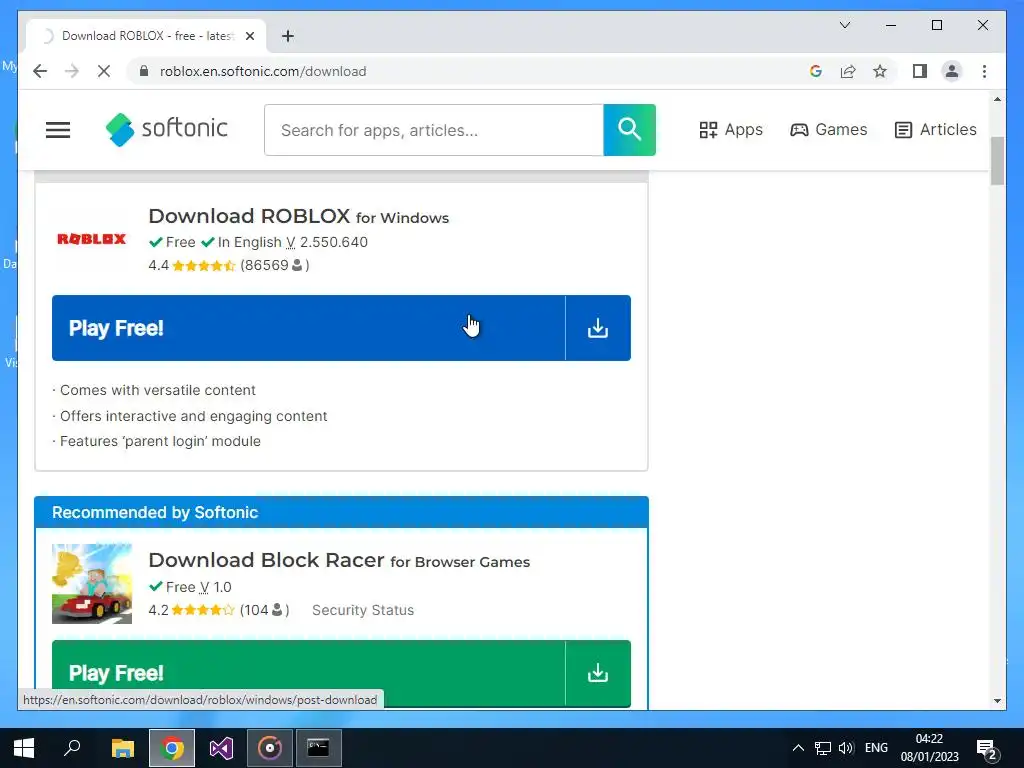Open tab search dropdown
Screen dimensions: 1024x768
844,25
